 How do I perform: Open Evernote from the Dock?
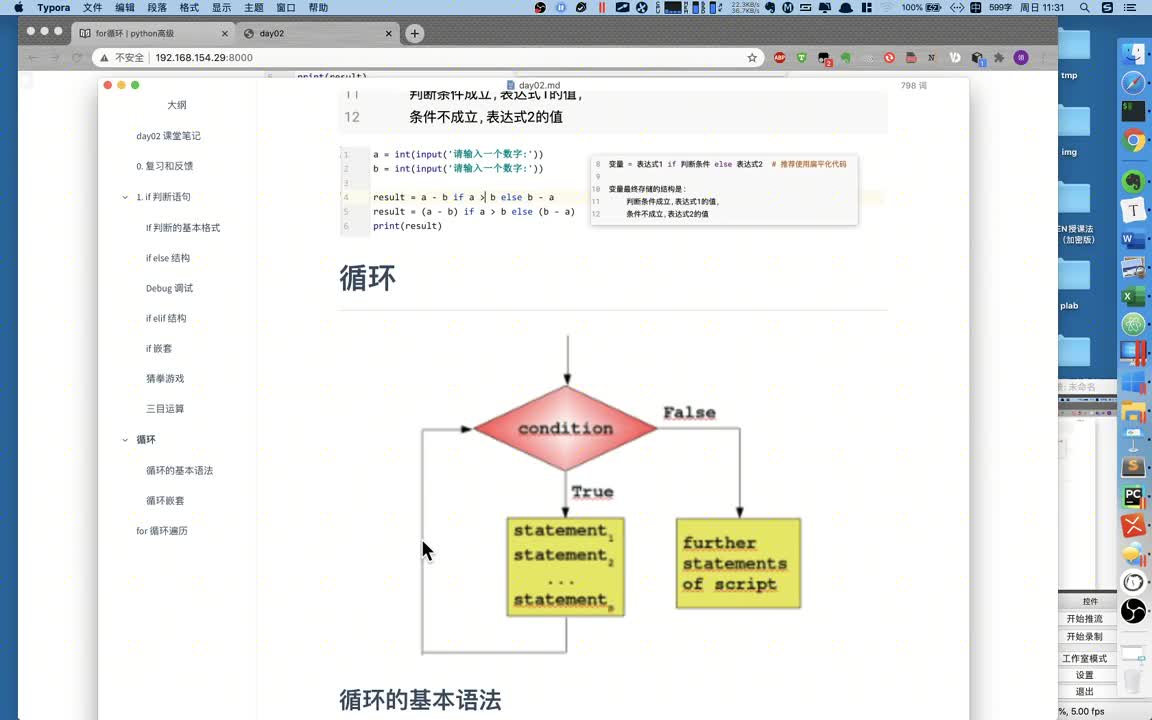click(x=1134, y=181)
